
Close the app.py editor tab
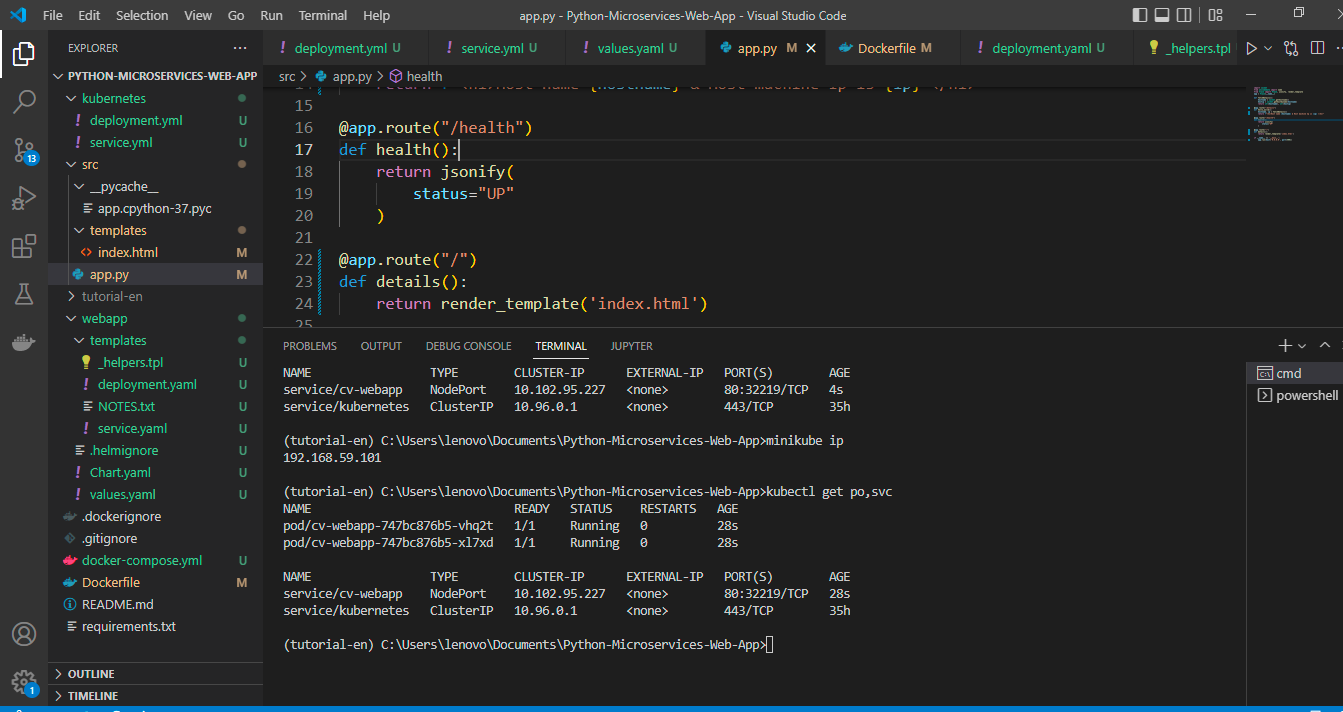tap(810, 48)
